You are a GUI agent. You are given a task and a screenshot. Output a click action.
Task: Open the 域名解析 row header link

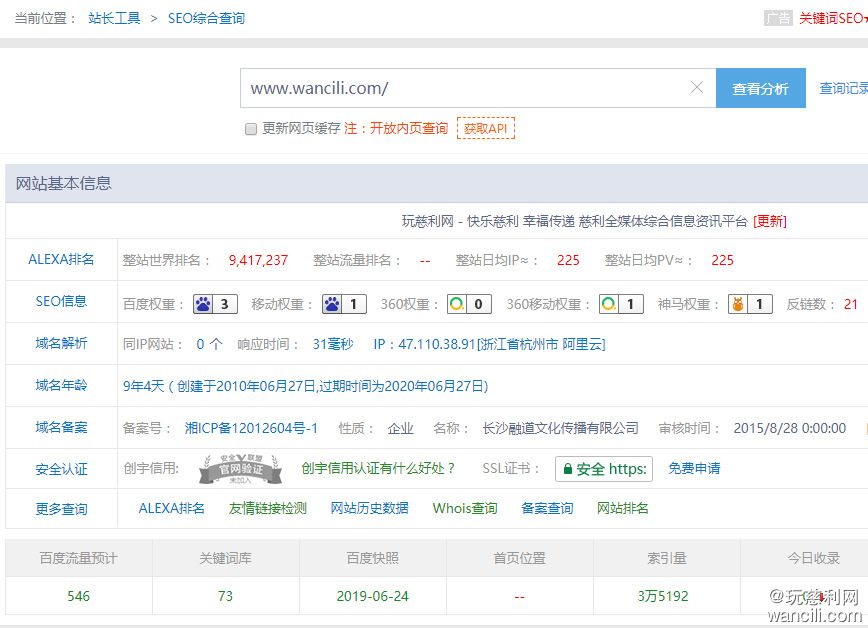[x=61, y=343]
